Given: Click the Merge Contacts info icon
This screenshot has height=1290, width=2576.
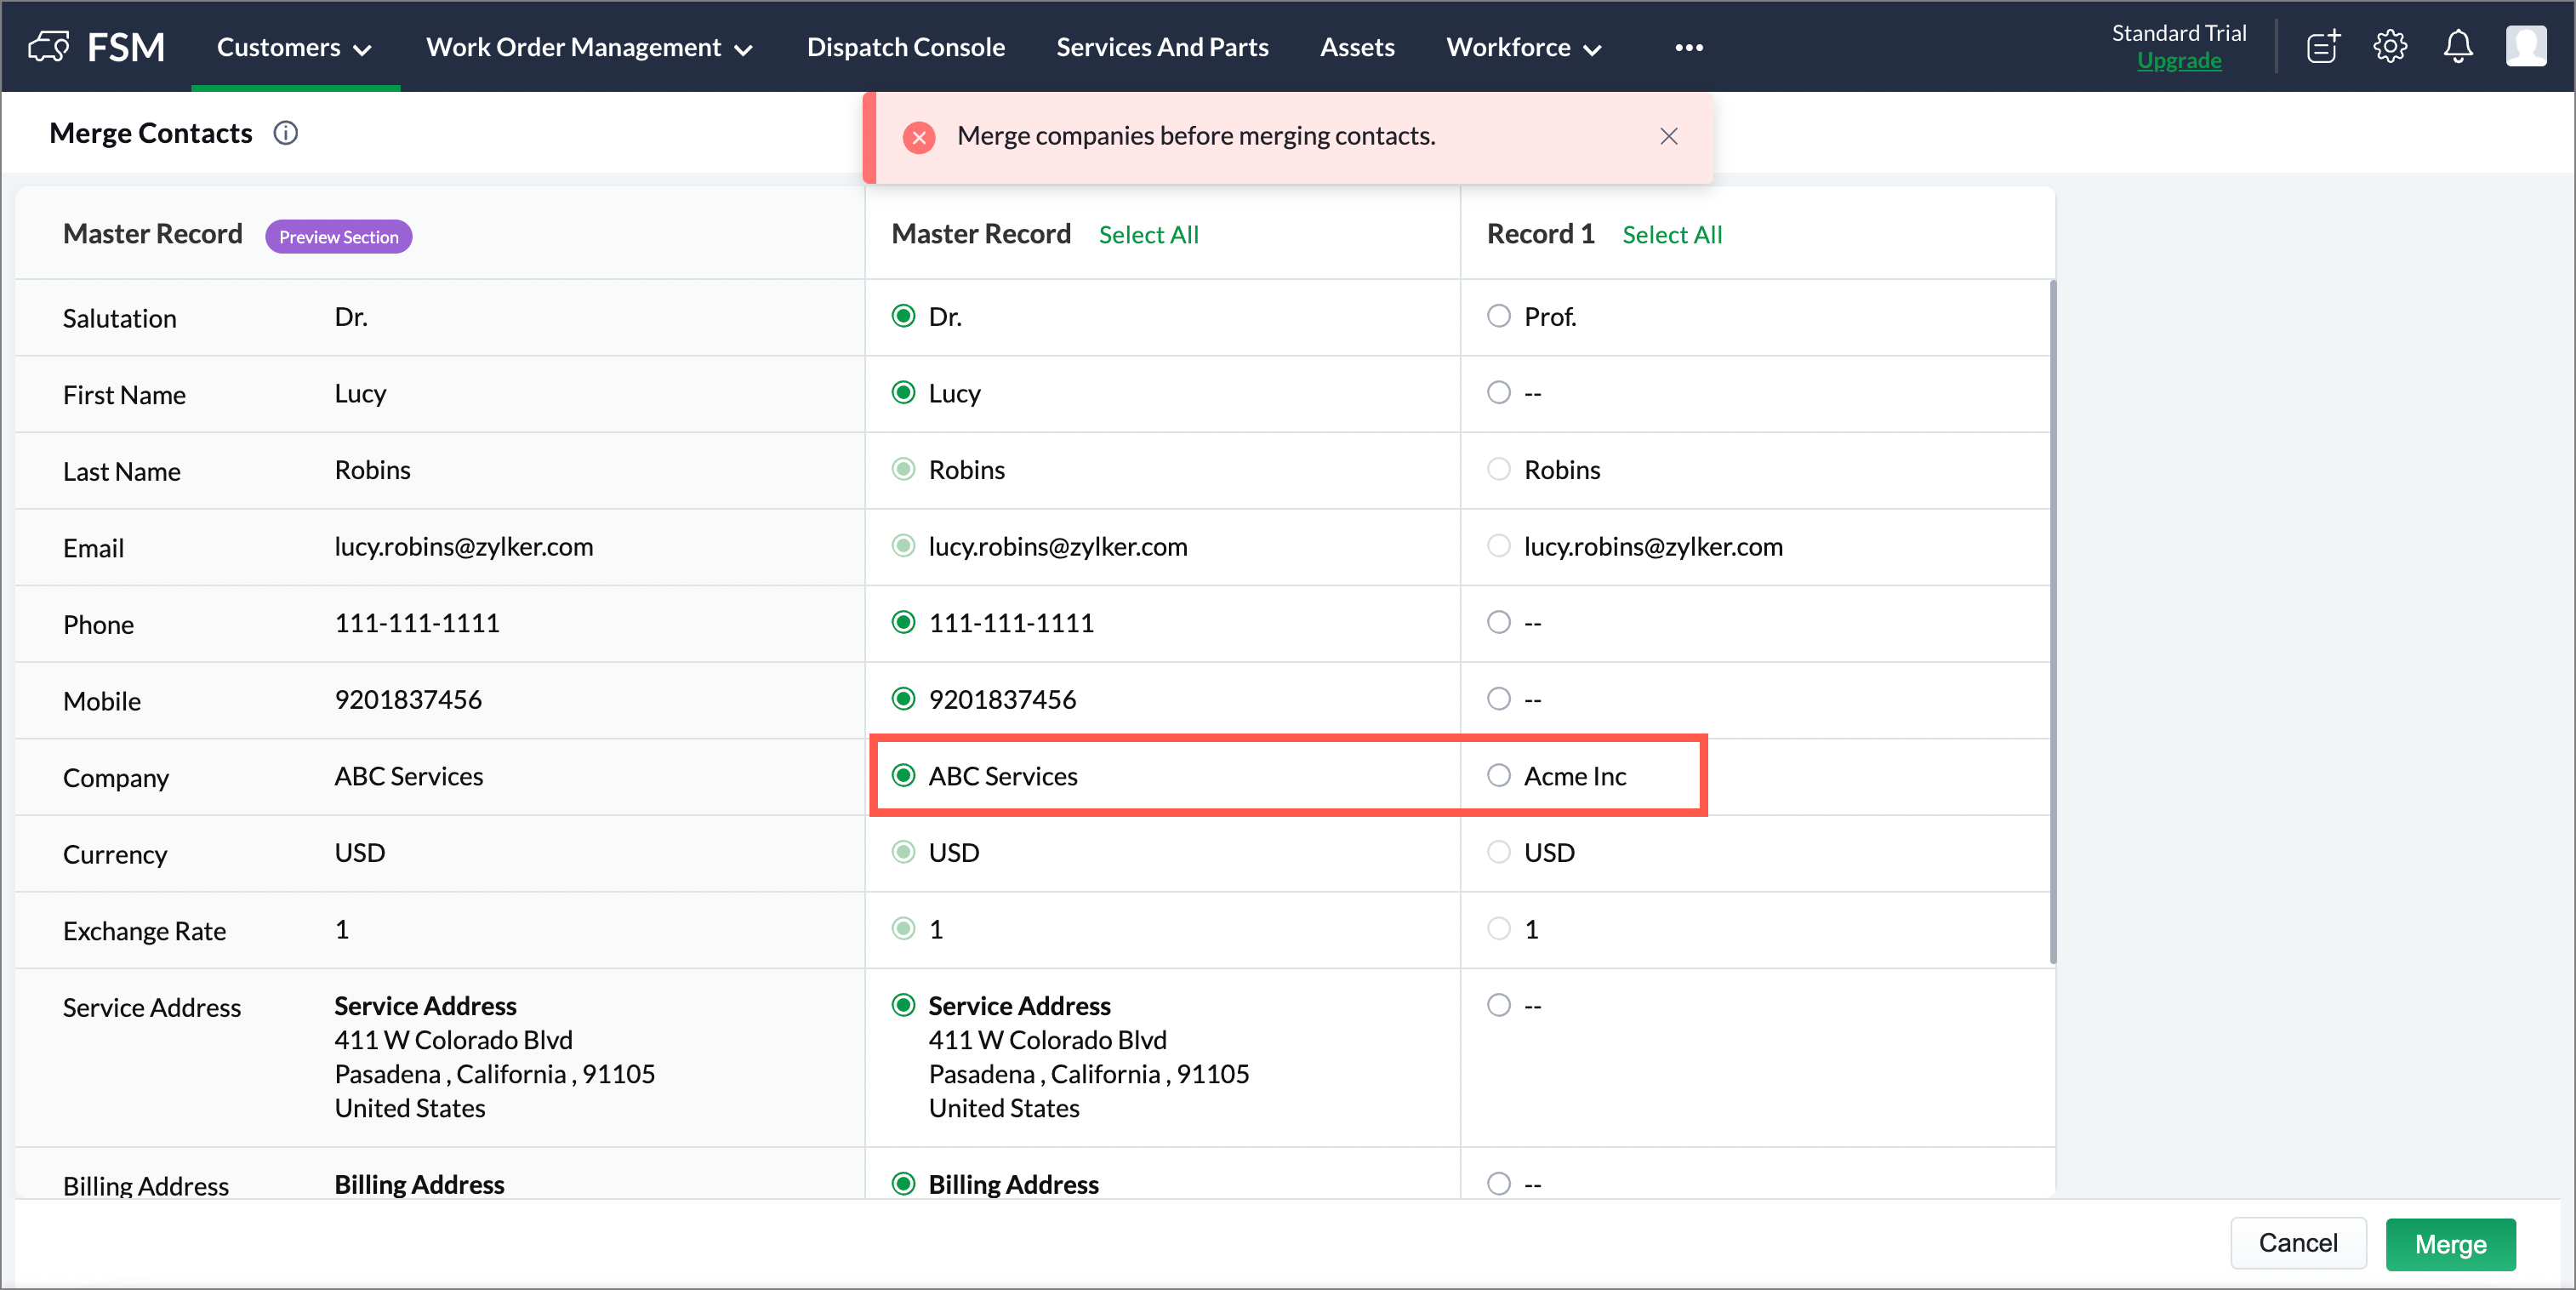Looking at the screenshot, I should [x=286, y=133].
